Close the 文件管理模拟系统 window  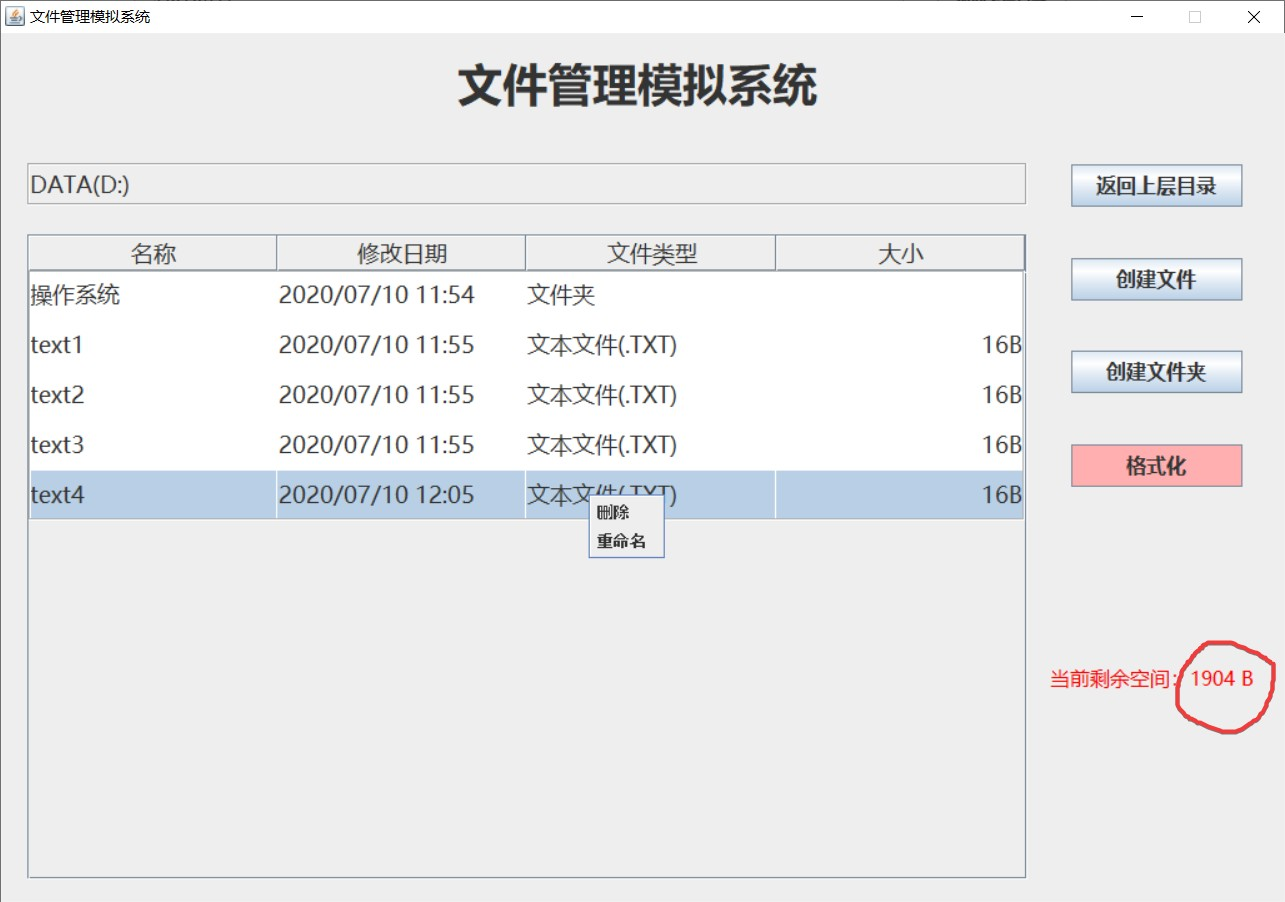pos(1254,17)
